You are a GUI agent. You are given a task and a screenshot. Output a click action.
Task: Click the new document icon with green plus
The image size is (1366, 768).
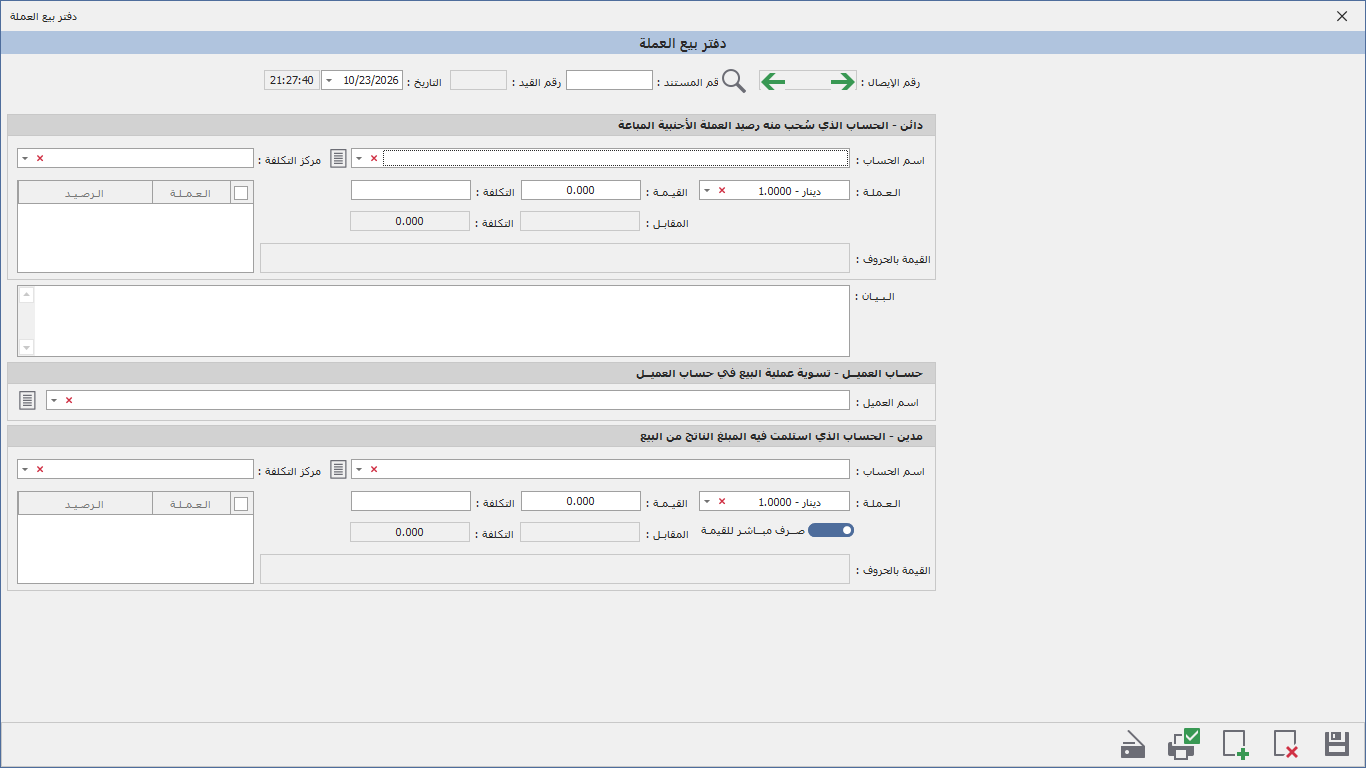[x=1235, y=744]
